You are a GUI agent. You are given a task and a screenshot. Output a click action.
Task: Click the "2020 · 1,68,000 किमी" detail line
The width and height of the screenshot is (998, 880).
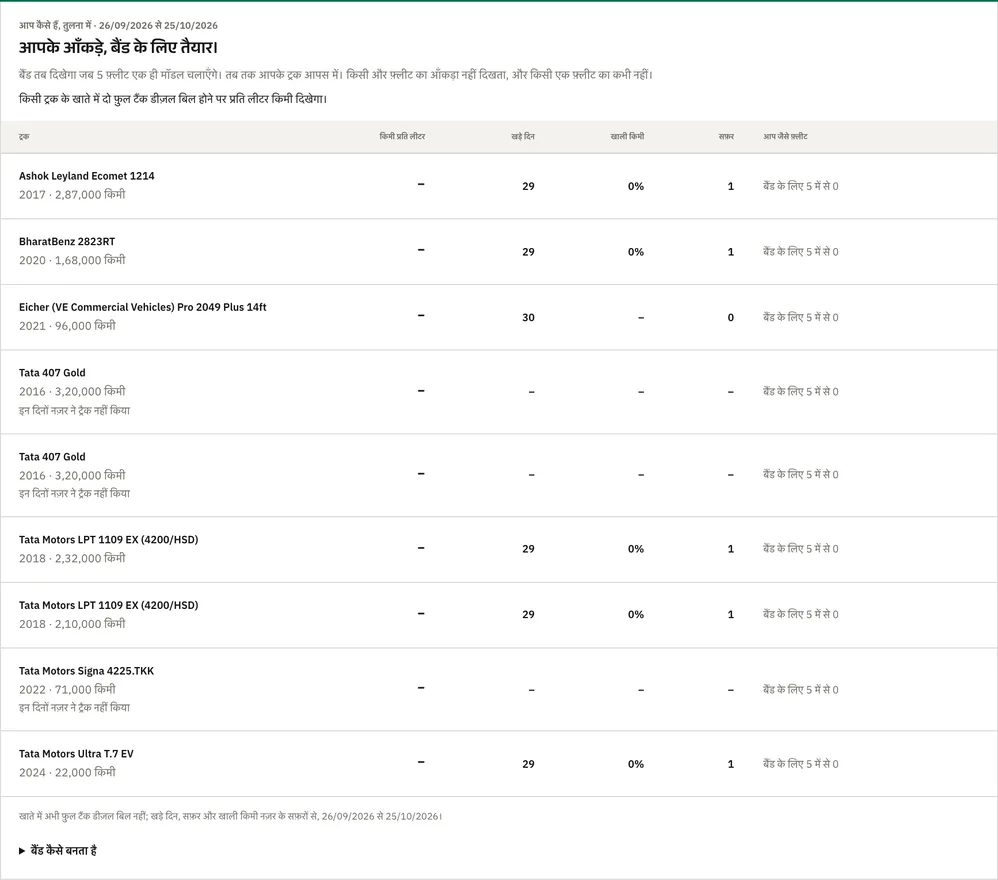point(72,260)
